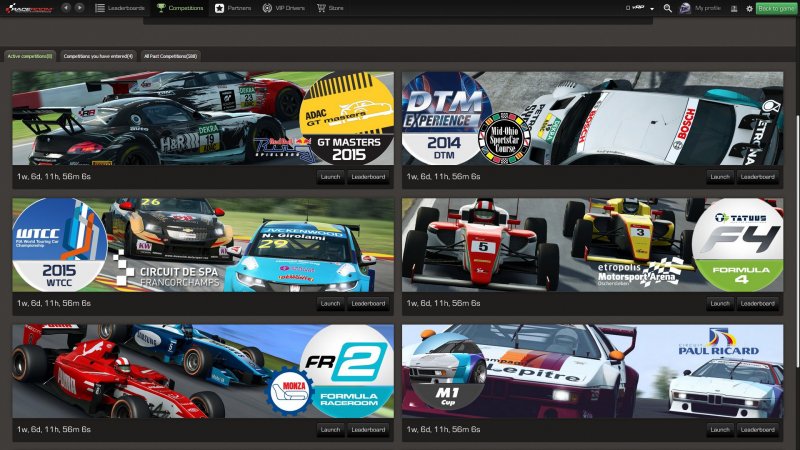This screenshot has width=800, height=450.
Task: Click the vRP balance text
Action: pyautogui.click(x=635, y=8)
